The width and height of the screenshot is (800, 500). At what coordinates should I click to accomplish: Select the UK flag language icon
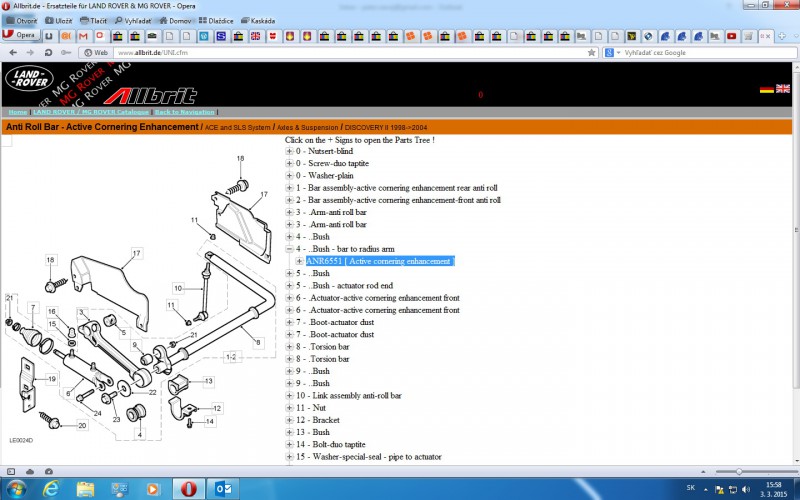785,89
